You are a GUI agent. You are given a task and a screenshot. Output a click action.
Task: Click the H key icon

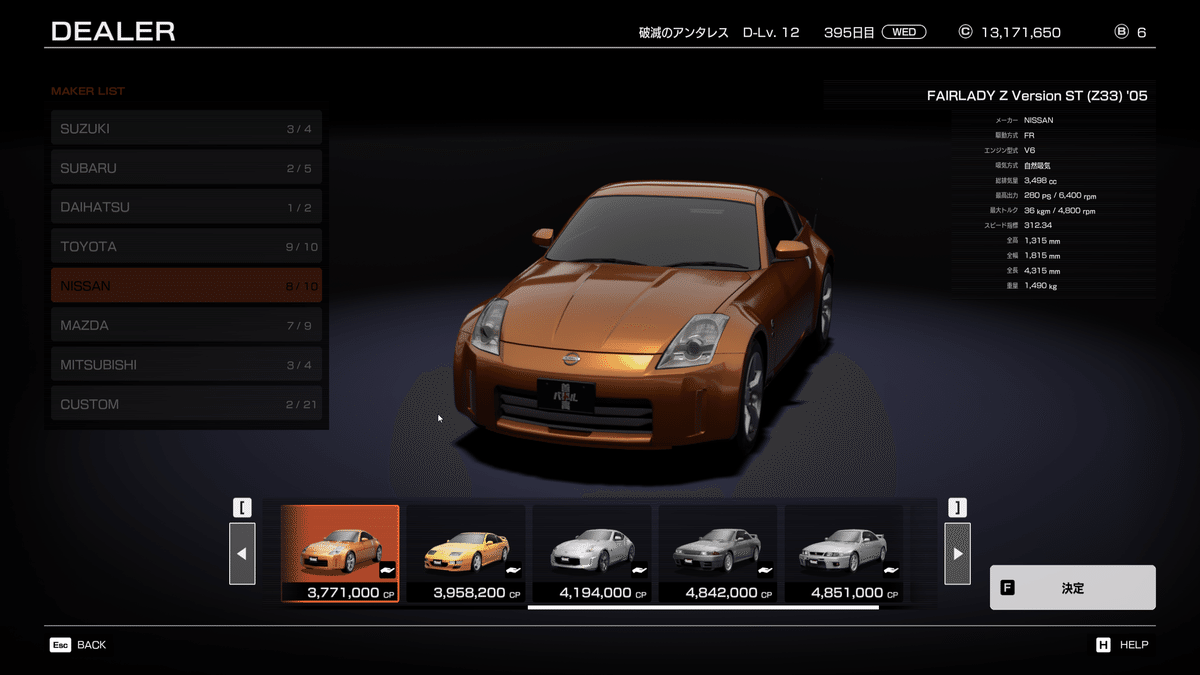(1103, 645)
